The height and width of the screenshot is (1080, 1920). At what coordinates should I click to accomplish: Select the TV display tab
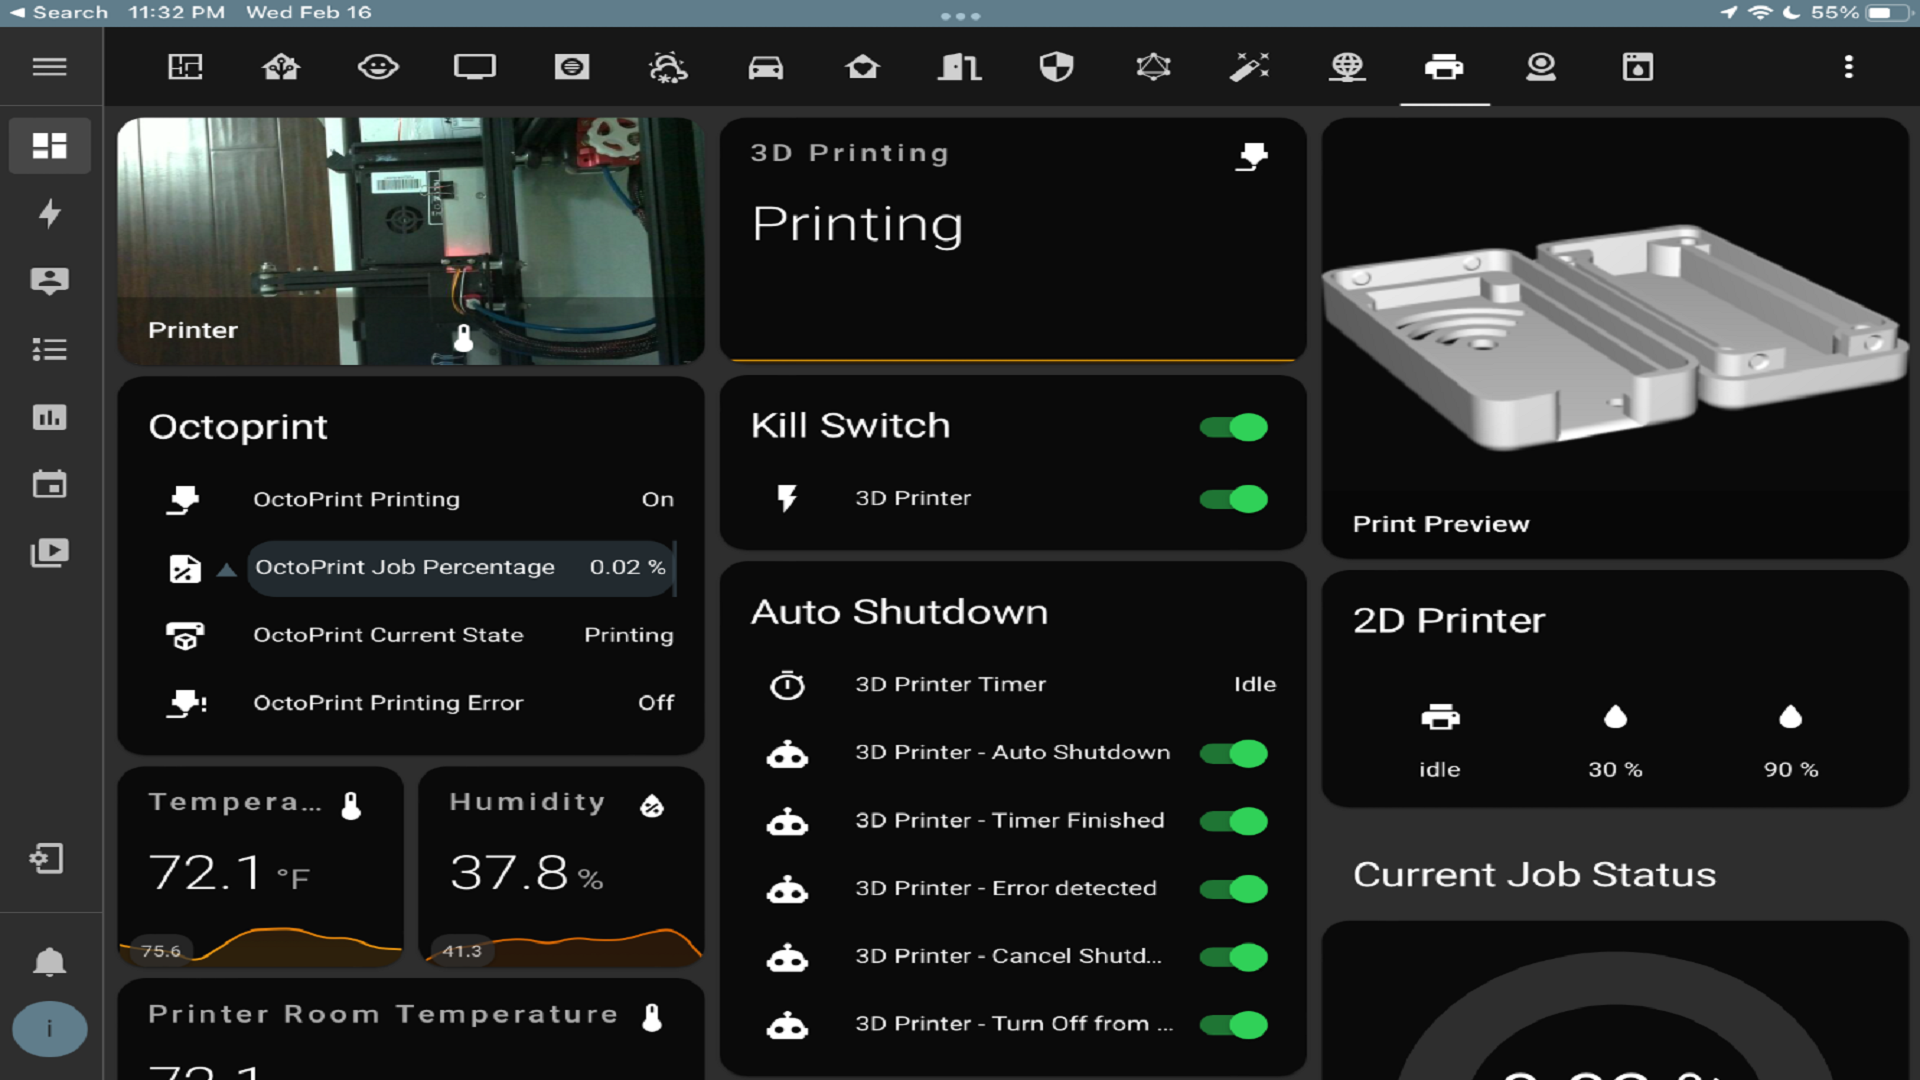point(474,67)
